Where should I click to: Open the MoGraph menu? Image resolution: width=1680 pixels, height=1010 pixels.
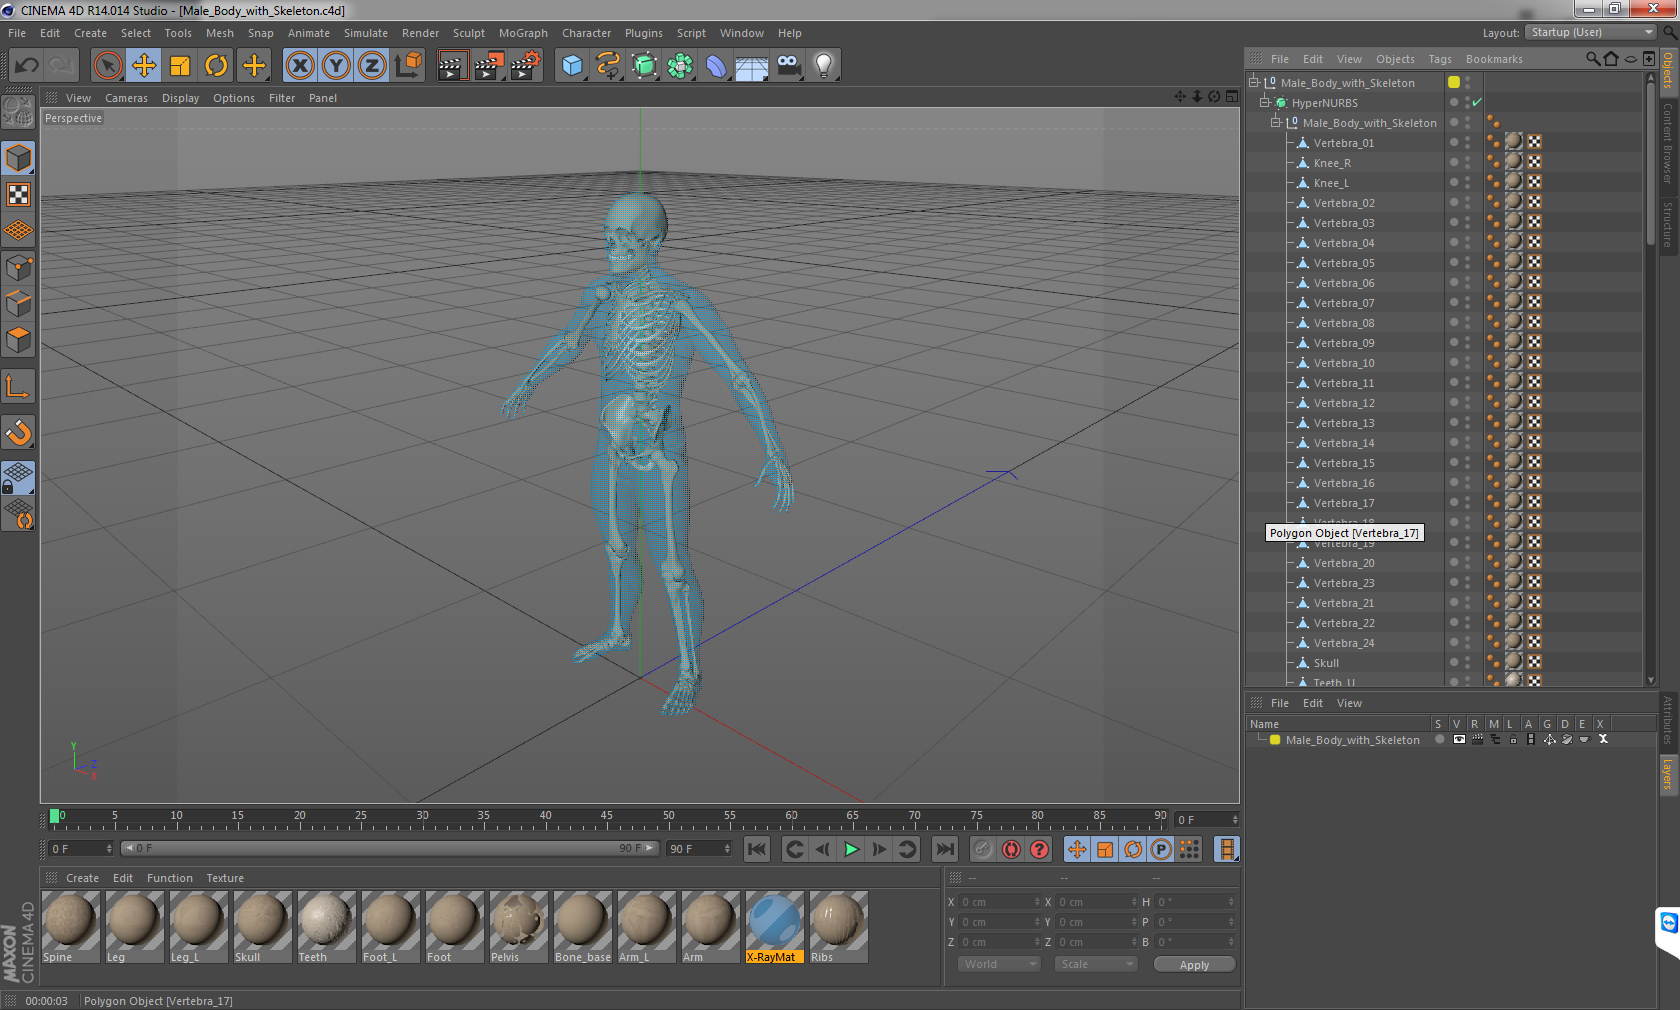coord(523,33)
